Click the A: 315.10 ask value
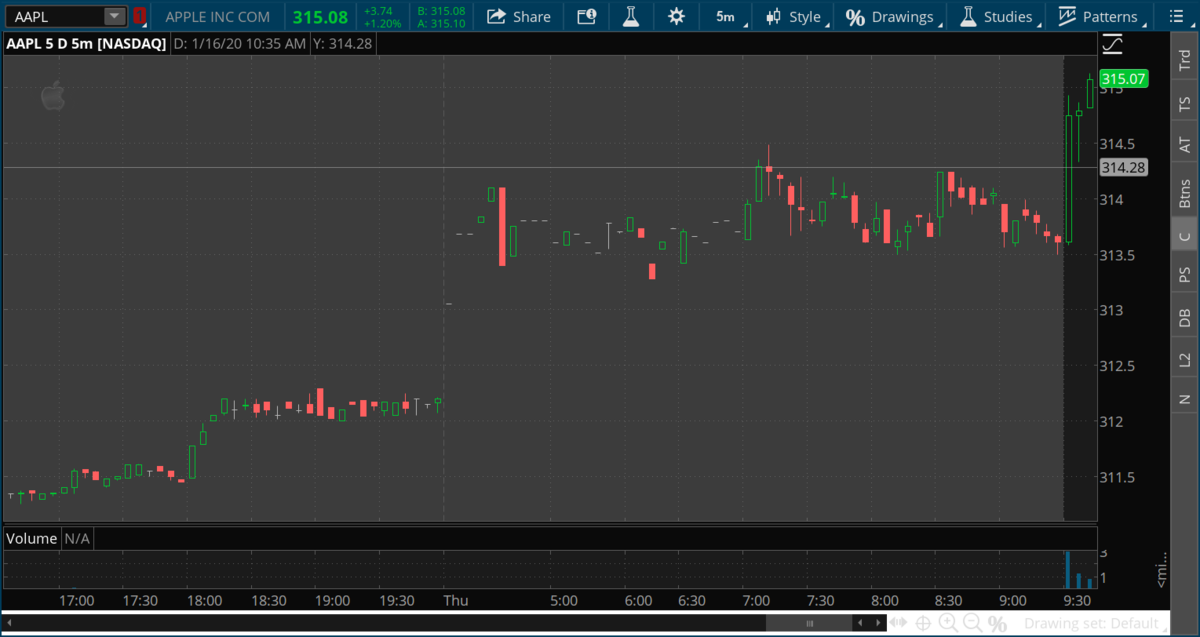The height and width of the screenshot is (637, 1200). point(441,23)
